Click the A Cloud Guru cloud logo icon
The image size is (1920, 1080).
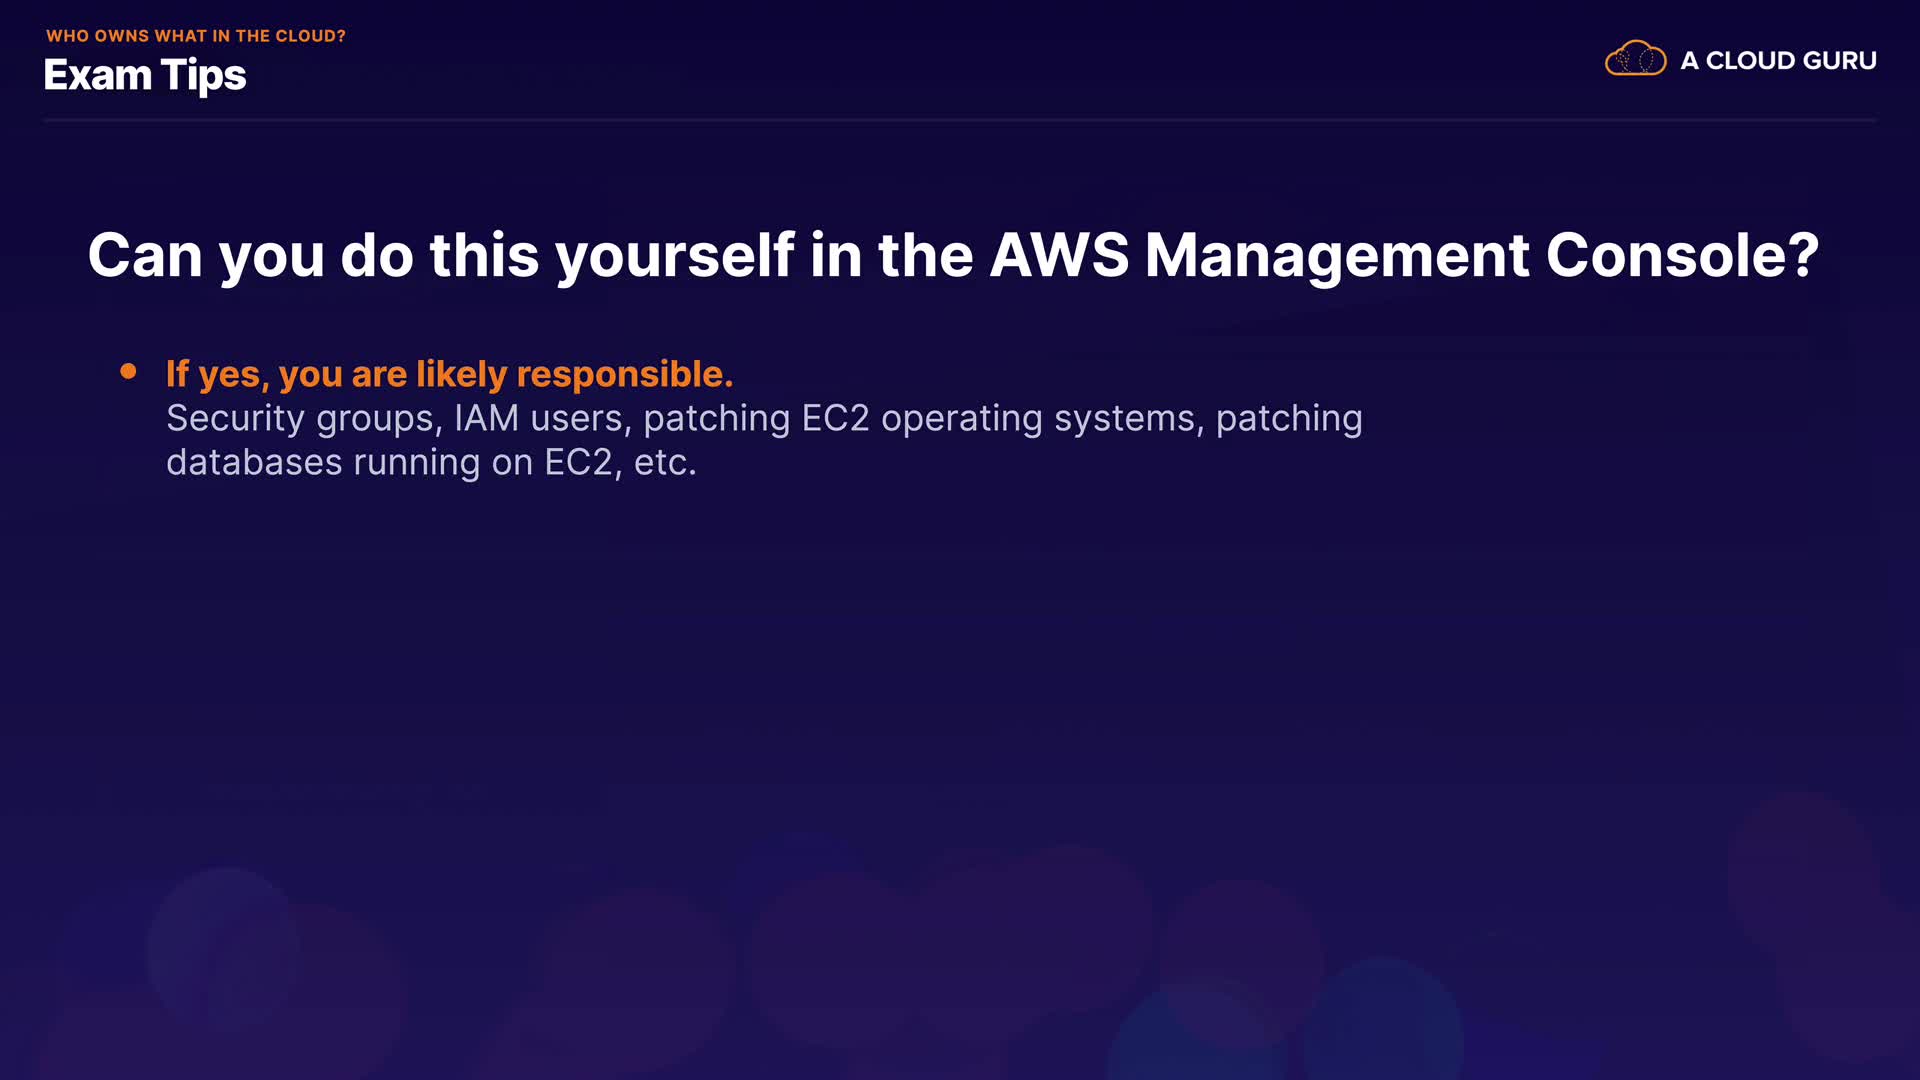pos(1635,59)
